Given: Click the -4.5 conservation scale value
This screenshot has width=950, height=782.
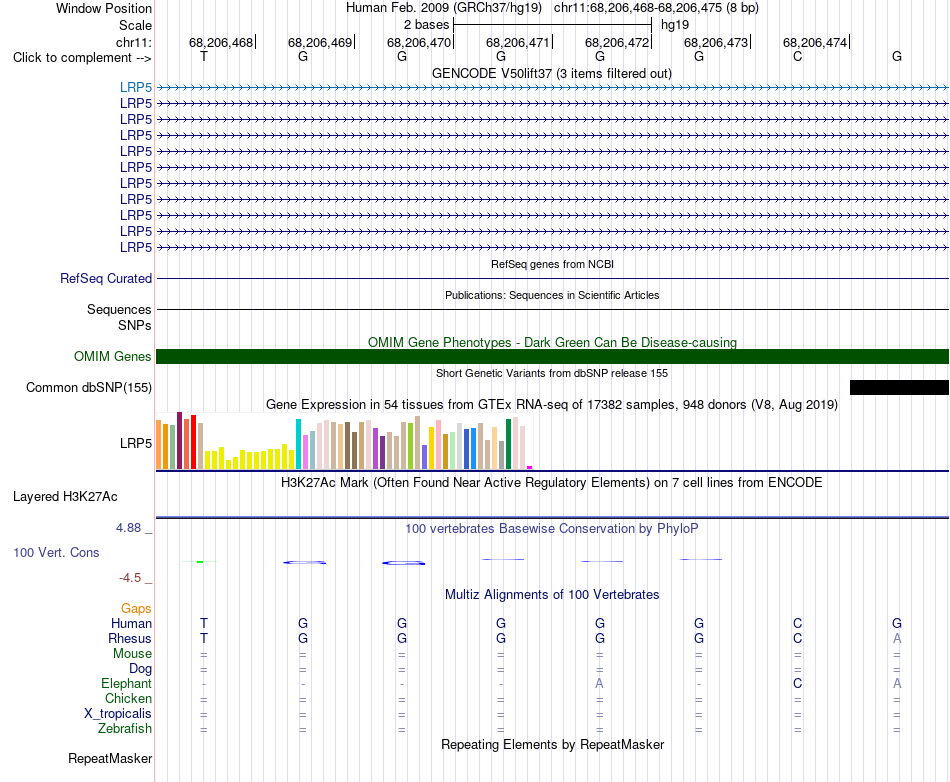Looking at the screenshot, I should tap(130, 578).
